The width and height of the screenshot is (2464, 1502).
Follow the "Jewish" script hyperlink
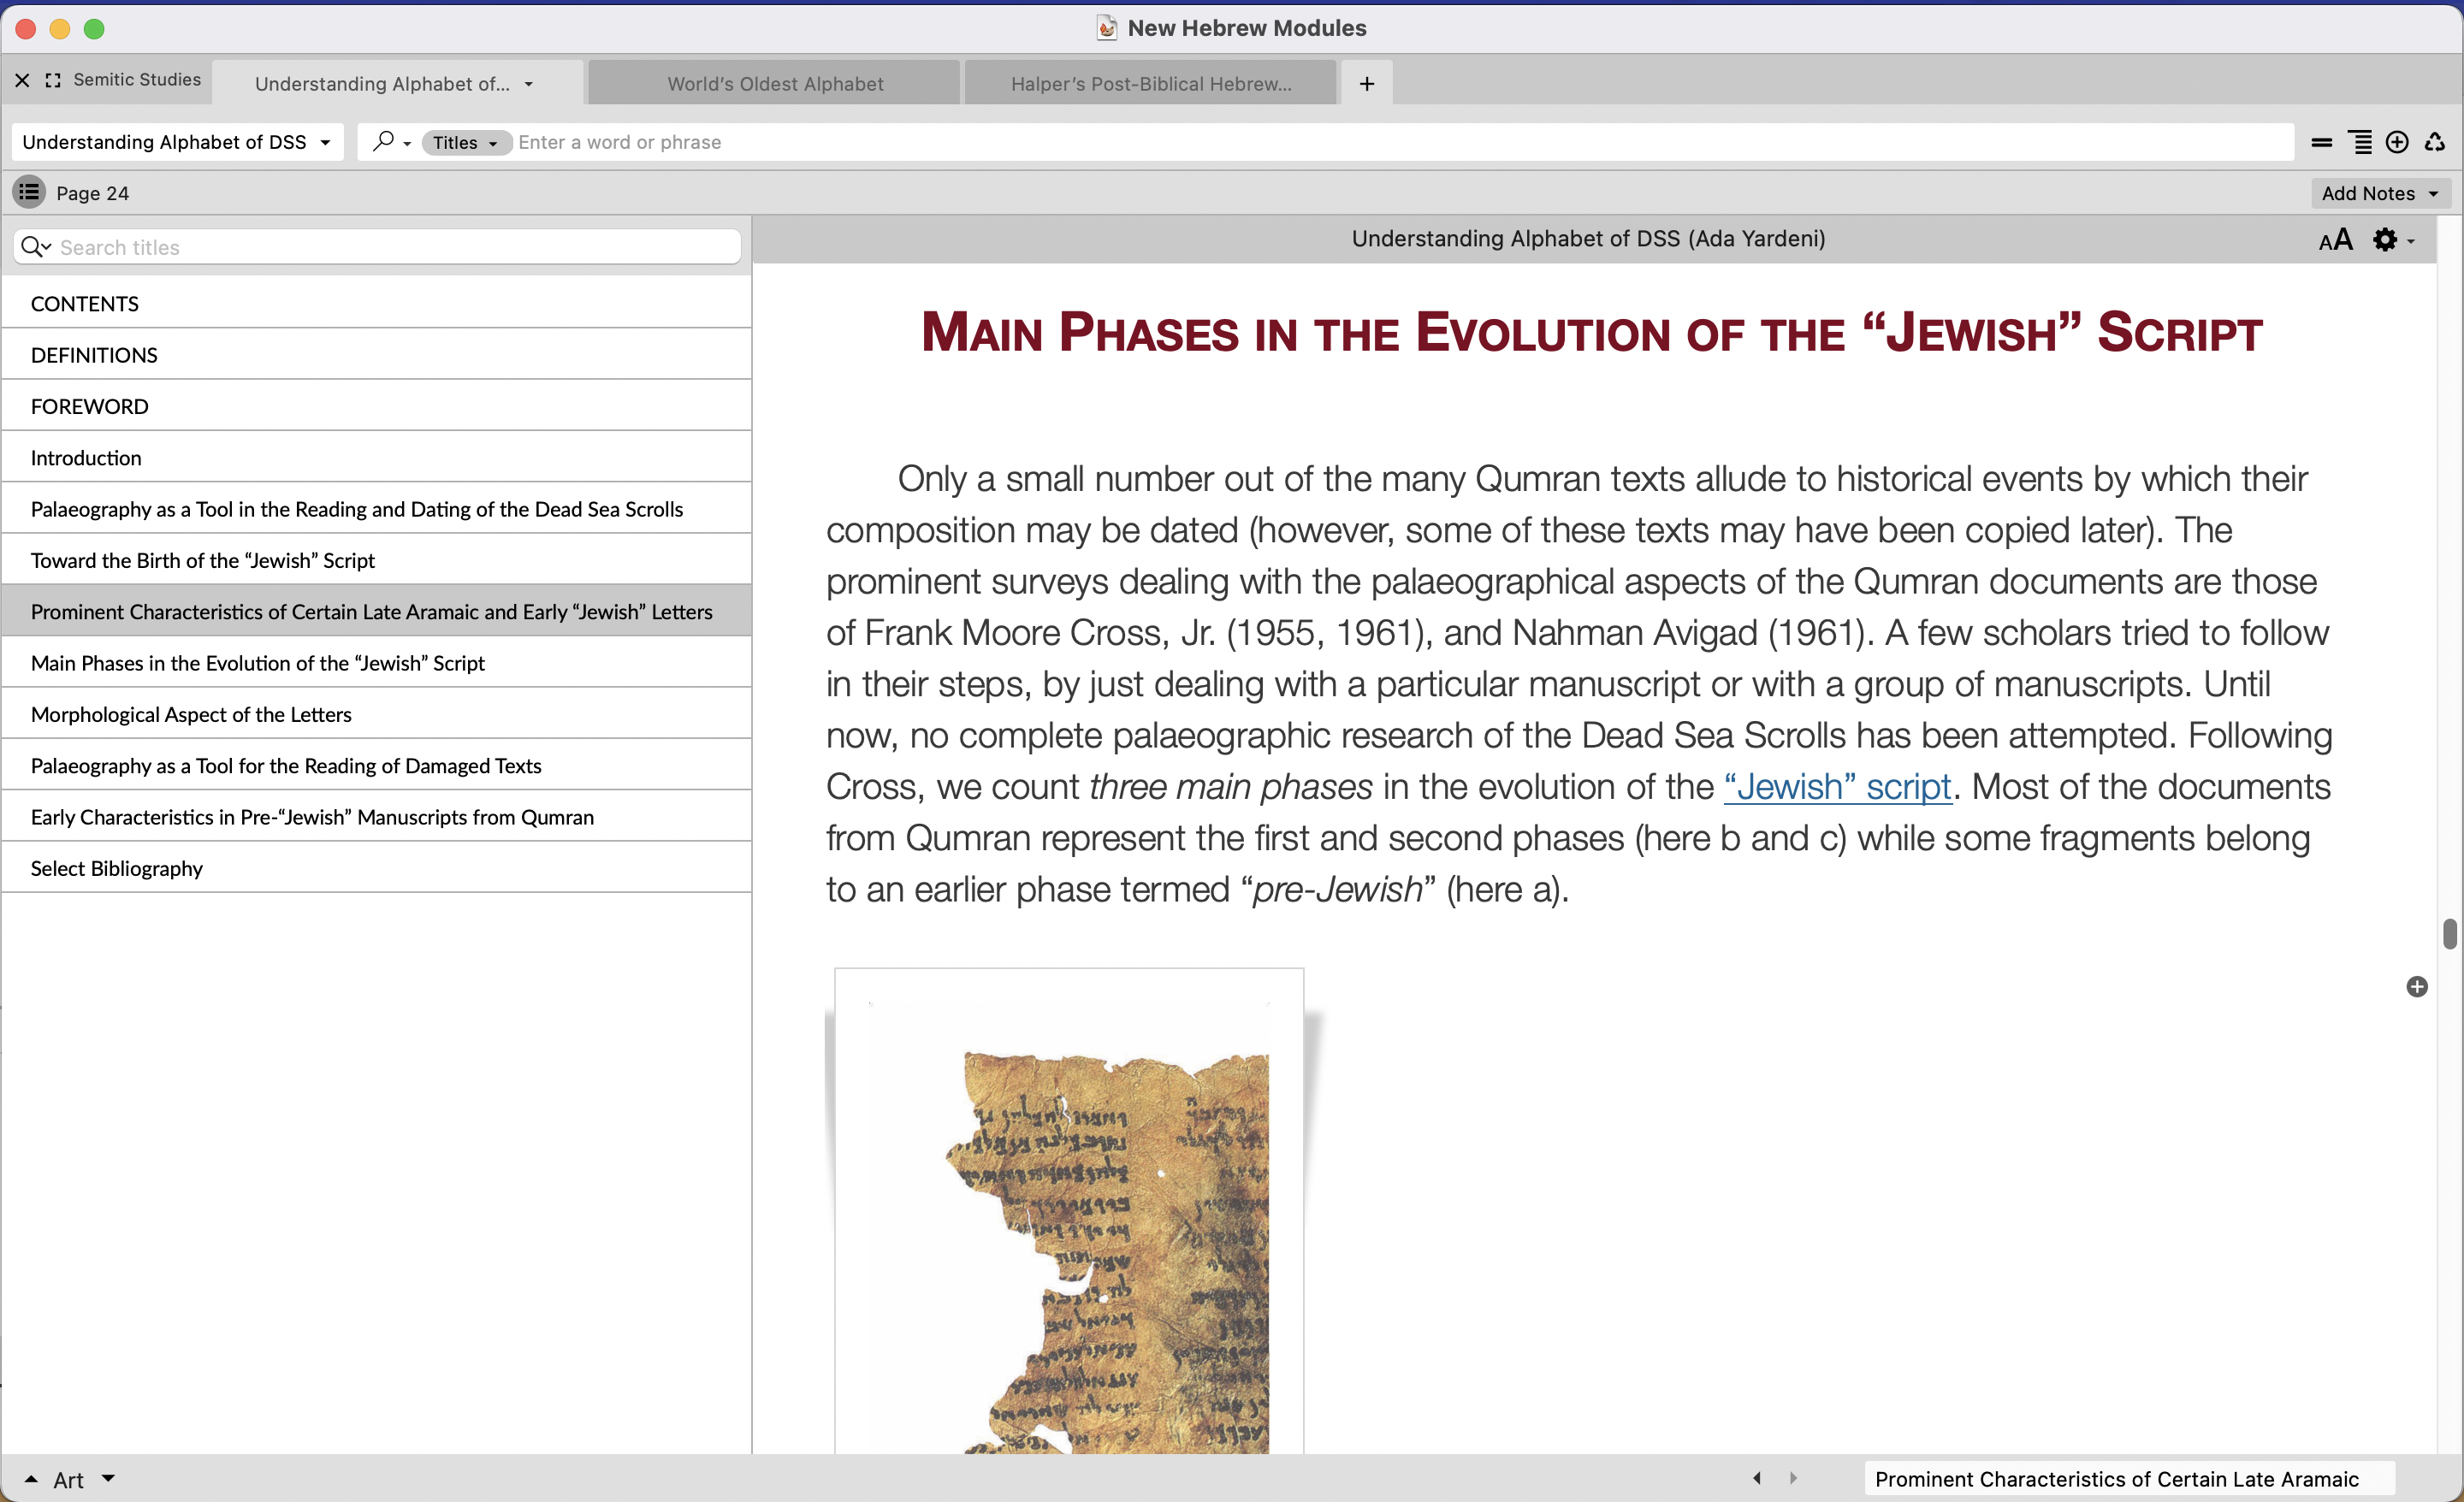(x=1837, y=787)
